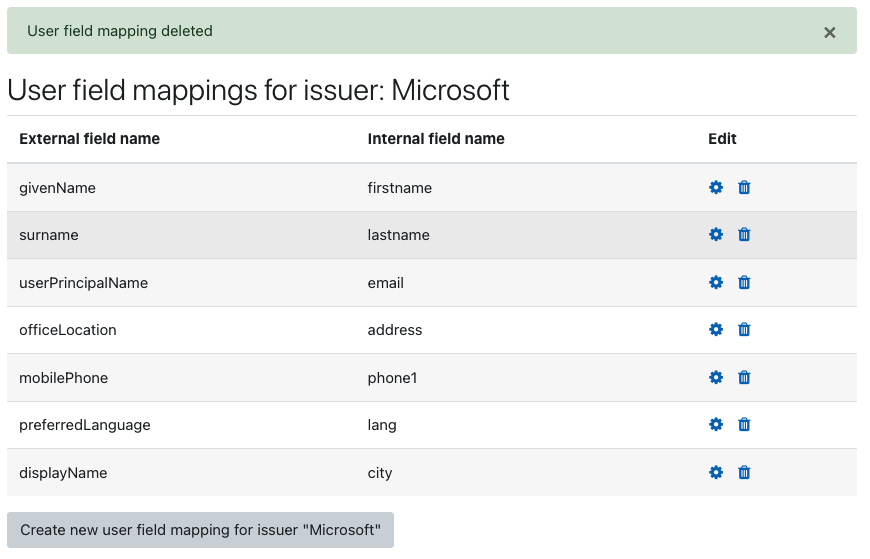This screenshot has height=559, width=870.
Task: Delete the officeLocation mapping
Action: 744,330
